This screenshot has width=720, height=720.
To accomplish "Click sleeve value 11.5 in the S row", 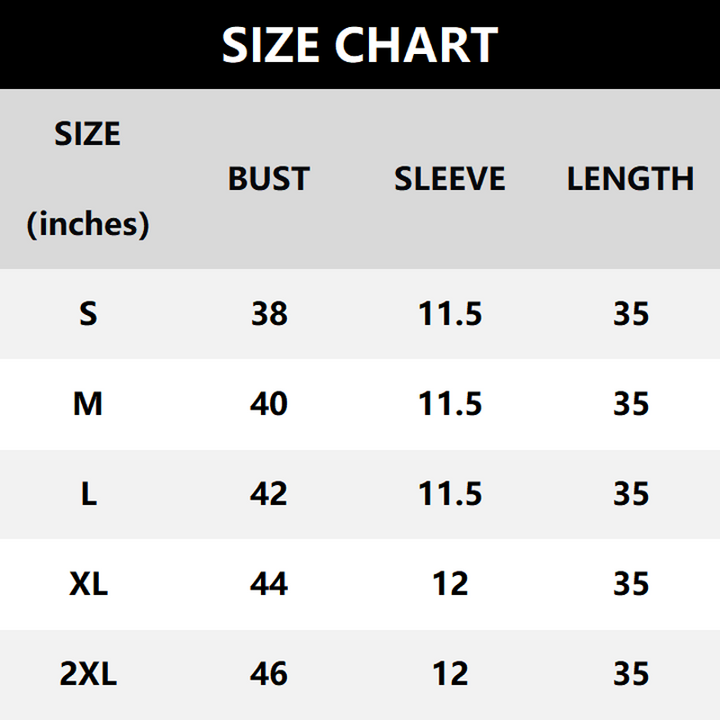I will [450, 314].
